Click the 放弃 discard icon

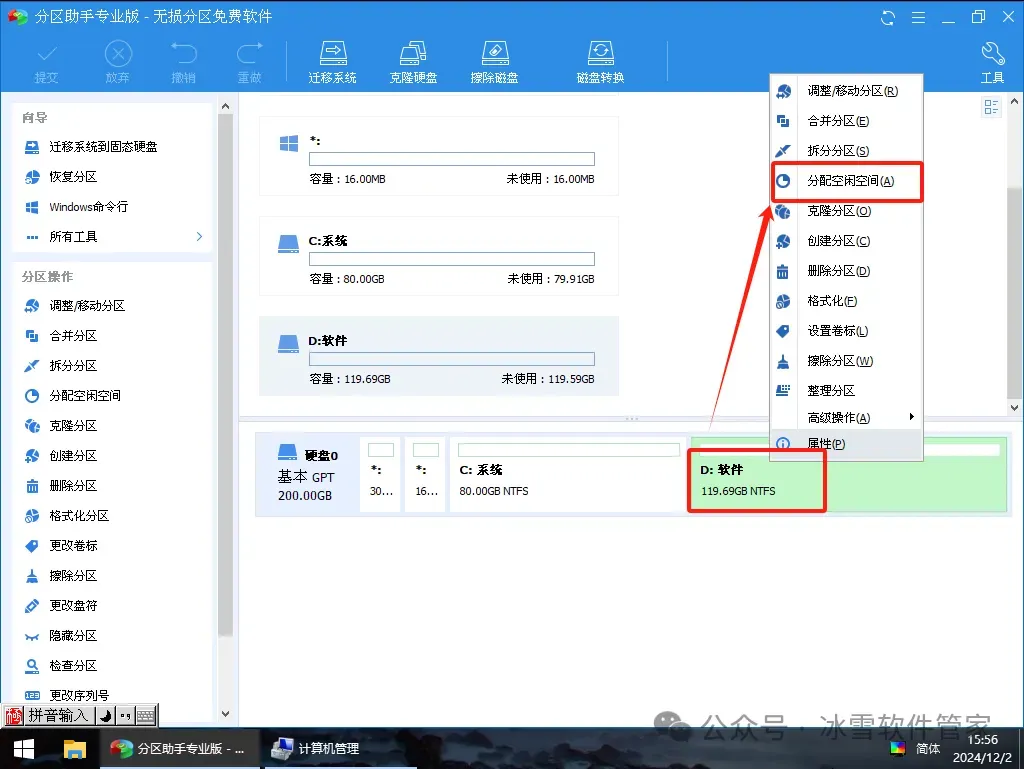coord(118,63)
